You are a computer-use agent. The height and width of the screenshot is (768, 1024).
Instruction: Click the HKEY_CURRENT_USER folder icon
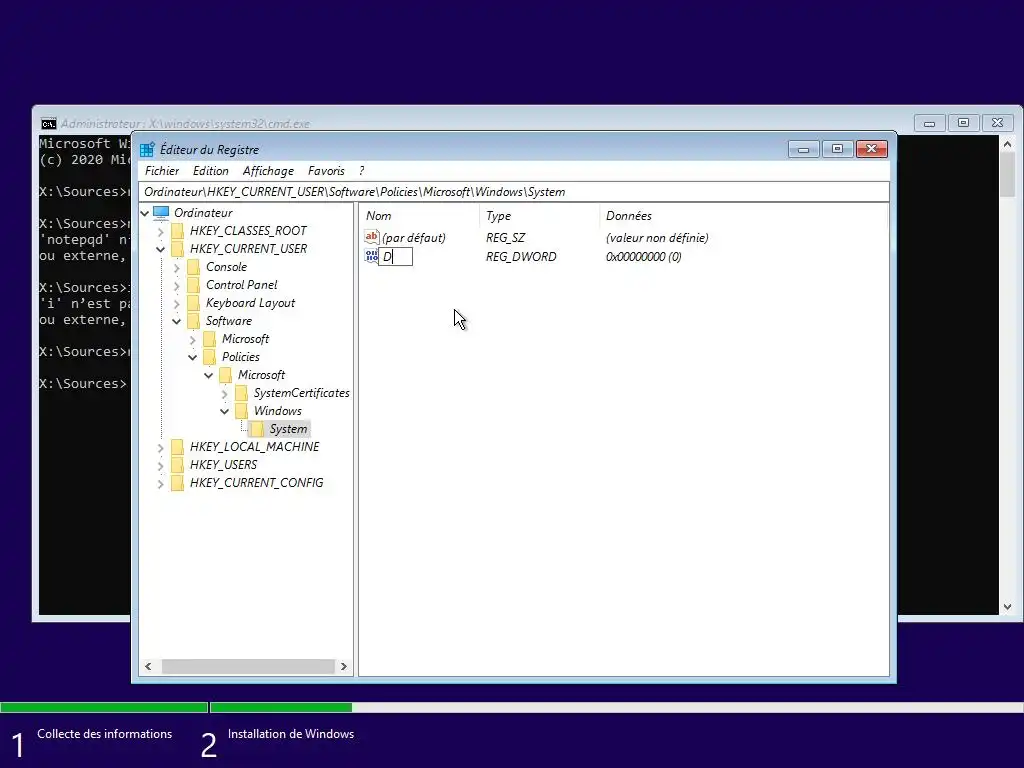tap(178, 249)
